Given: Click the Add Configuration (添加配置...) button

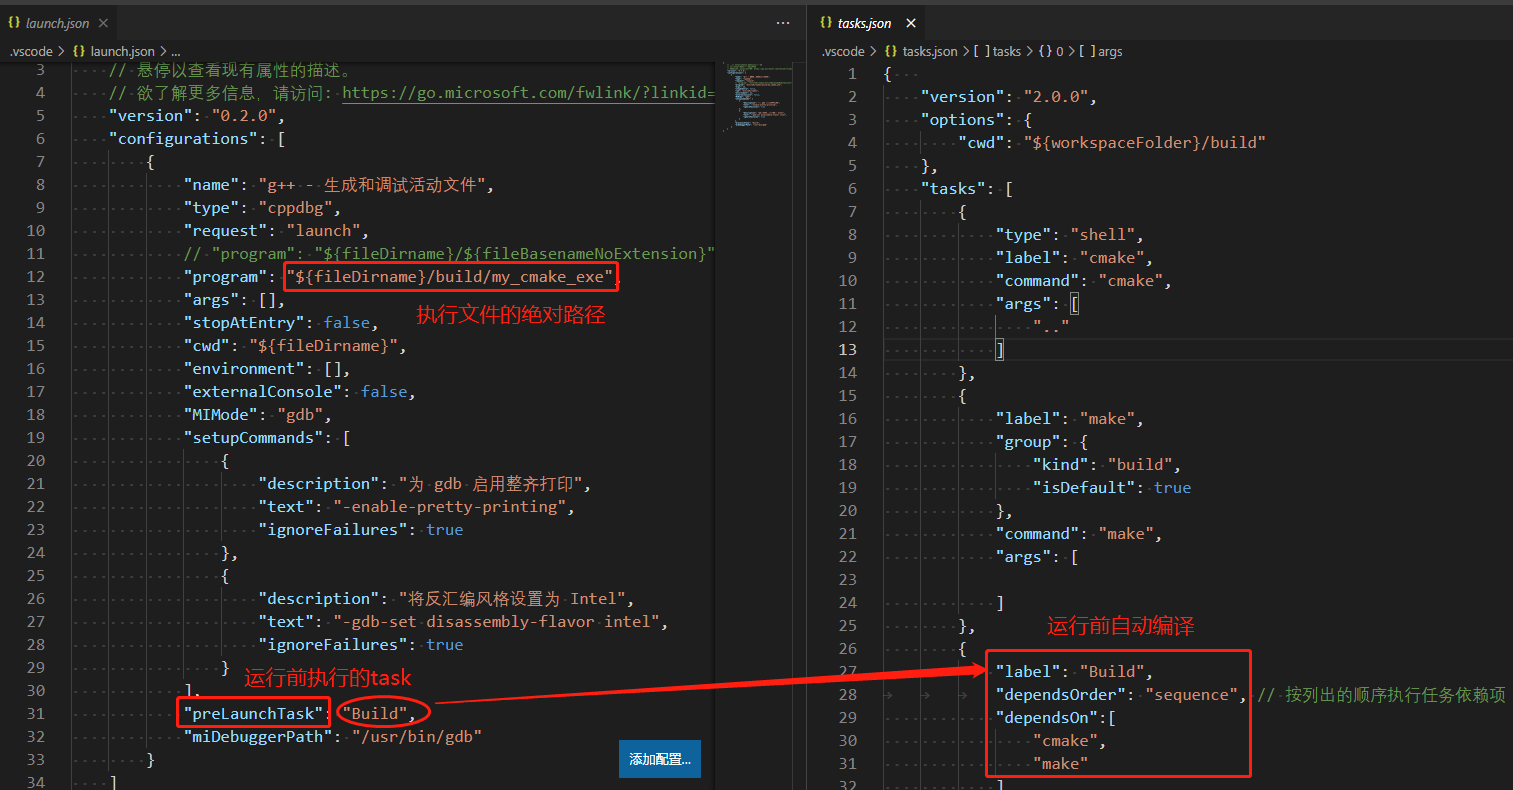Looking at the screenshot, I should point(660,759).
